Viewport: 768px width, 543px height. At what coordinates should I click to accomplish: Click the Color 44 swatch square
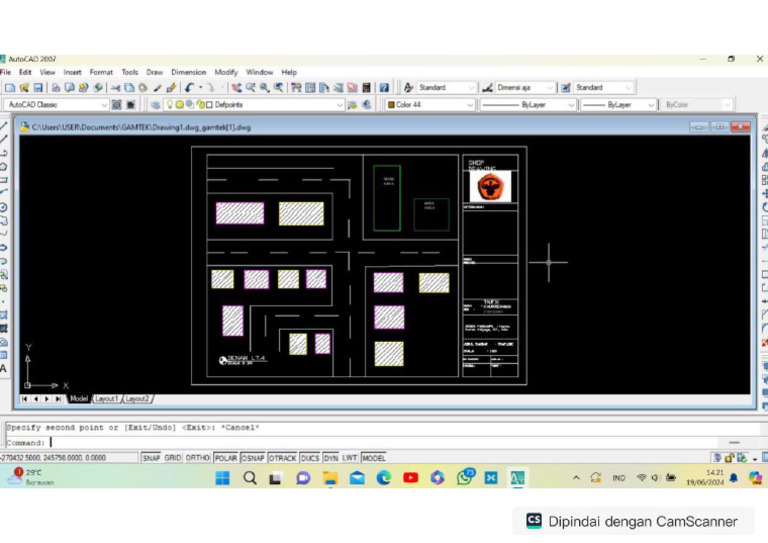click(x=391, y=105)
